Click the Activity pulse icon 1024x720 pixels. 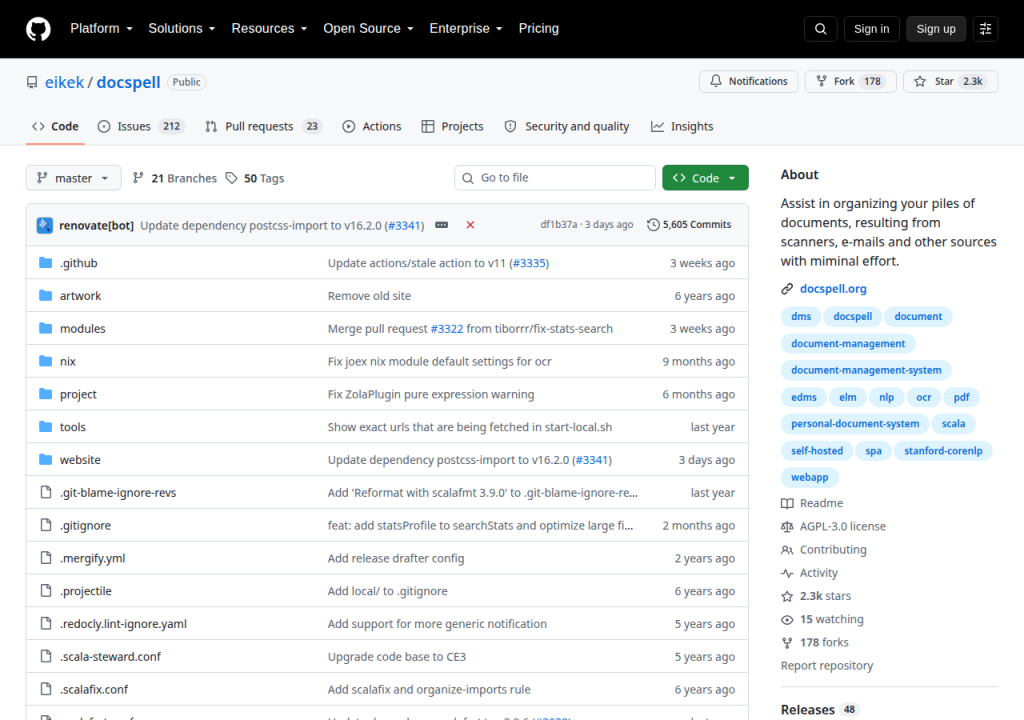[x=787, y=573]
